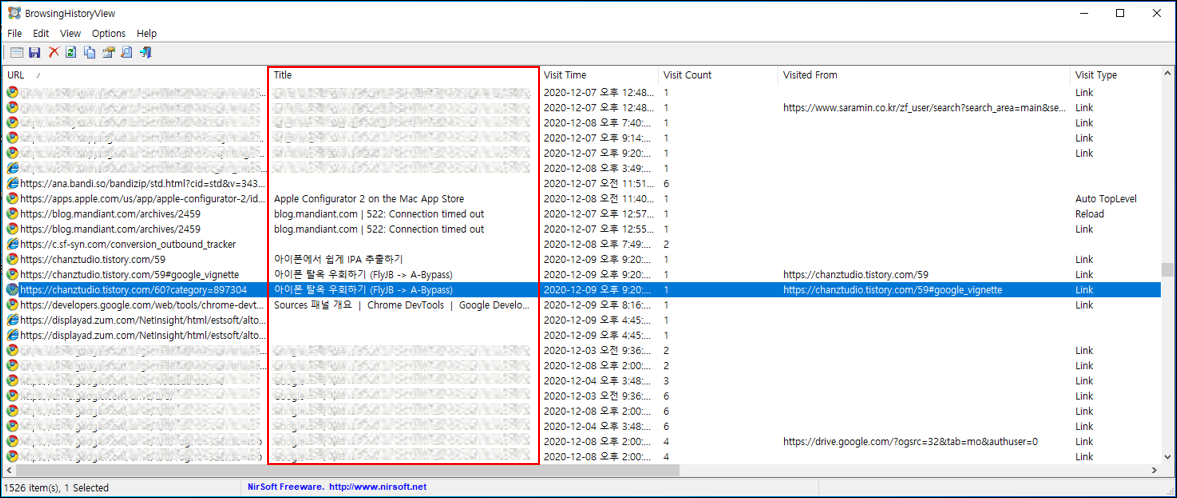Click the vertical scrollbar down arrow
Image resolution: width=1177 pixels, height=498 pixels.
(1167, 457)
